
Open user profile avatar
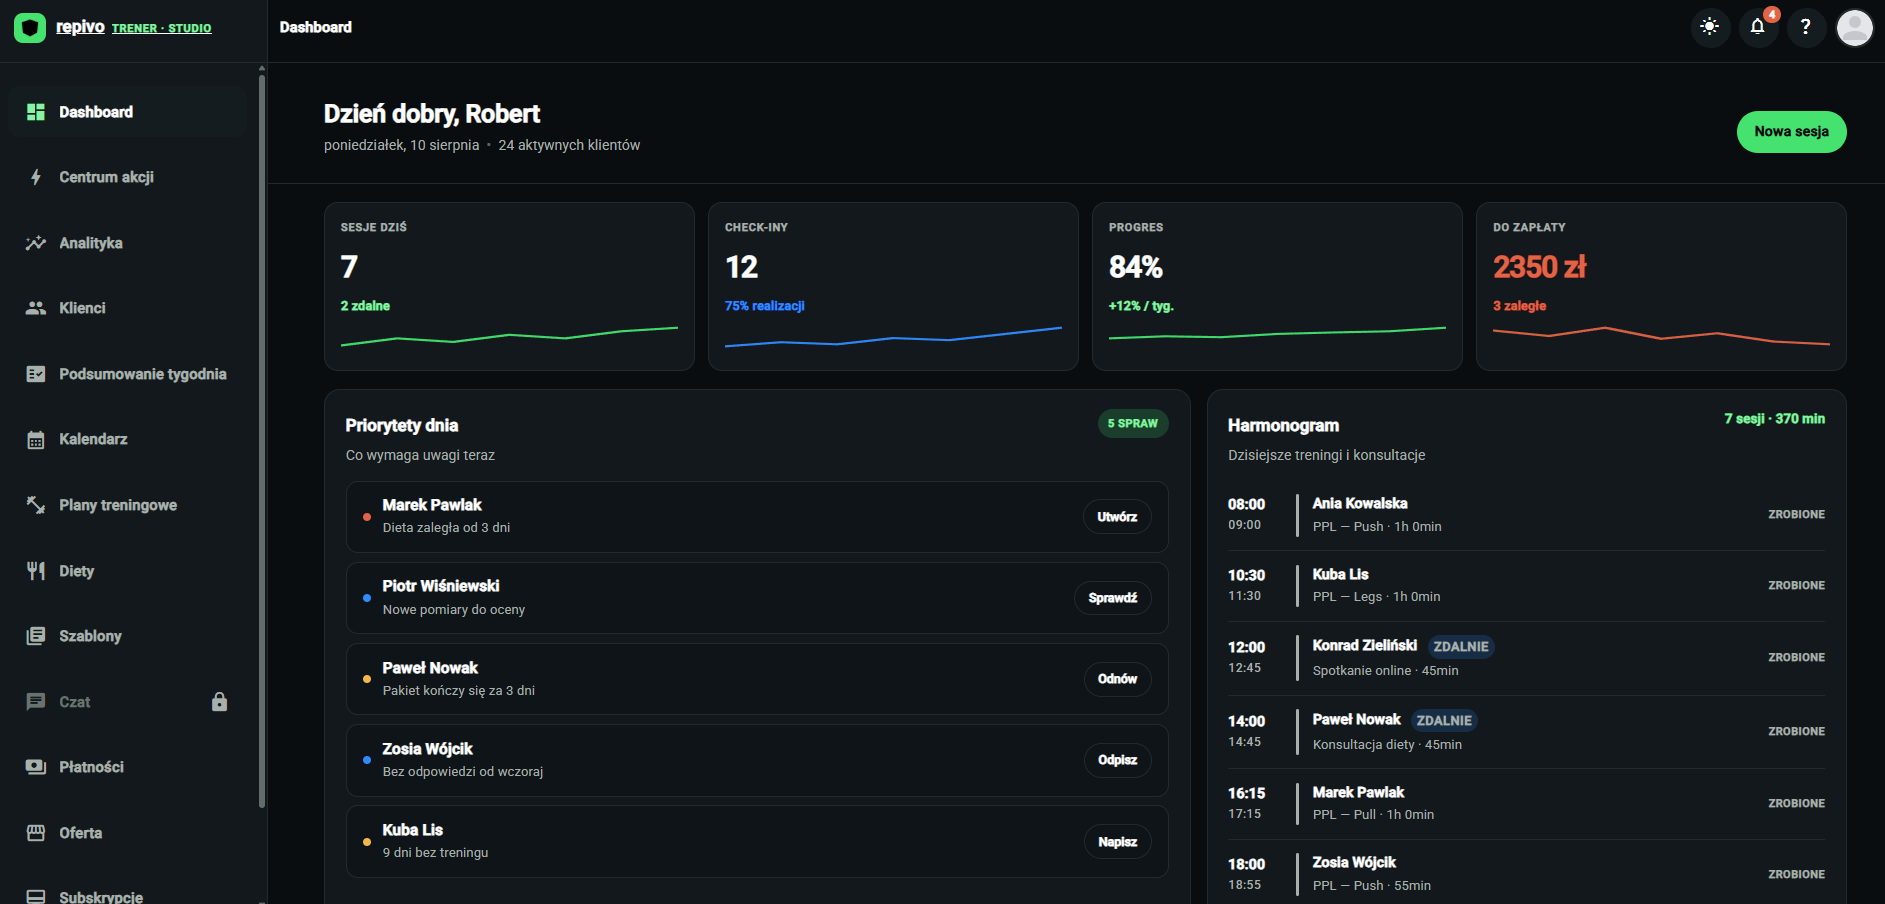coord(1855,27)
